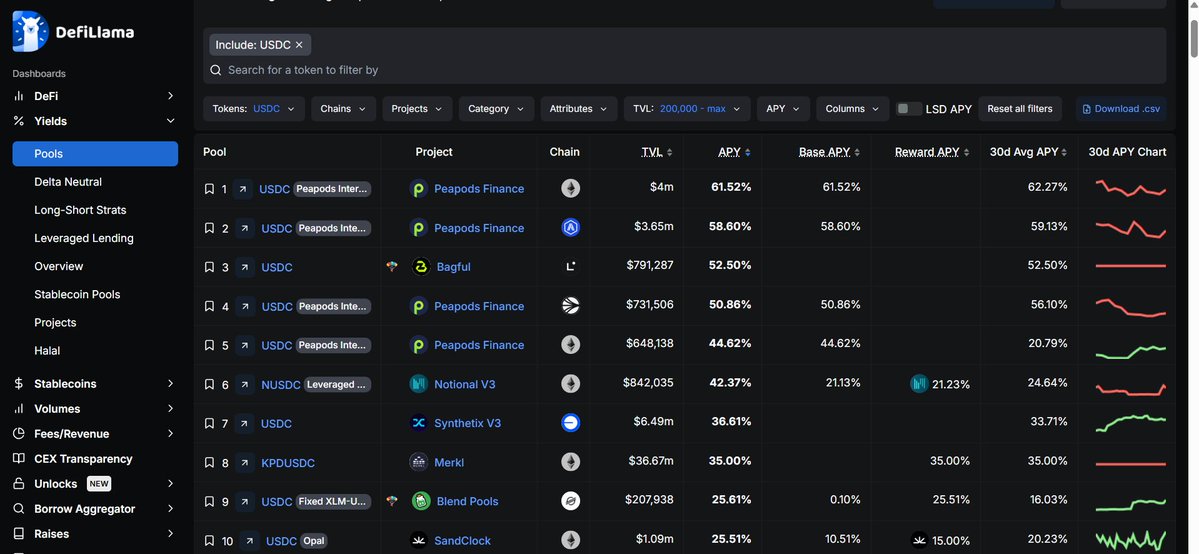Screen dimensions: 1199x554
Task: Bookmark pool row 10 SandClock
Action: pos(210,541)
